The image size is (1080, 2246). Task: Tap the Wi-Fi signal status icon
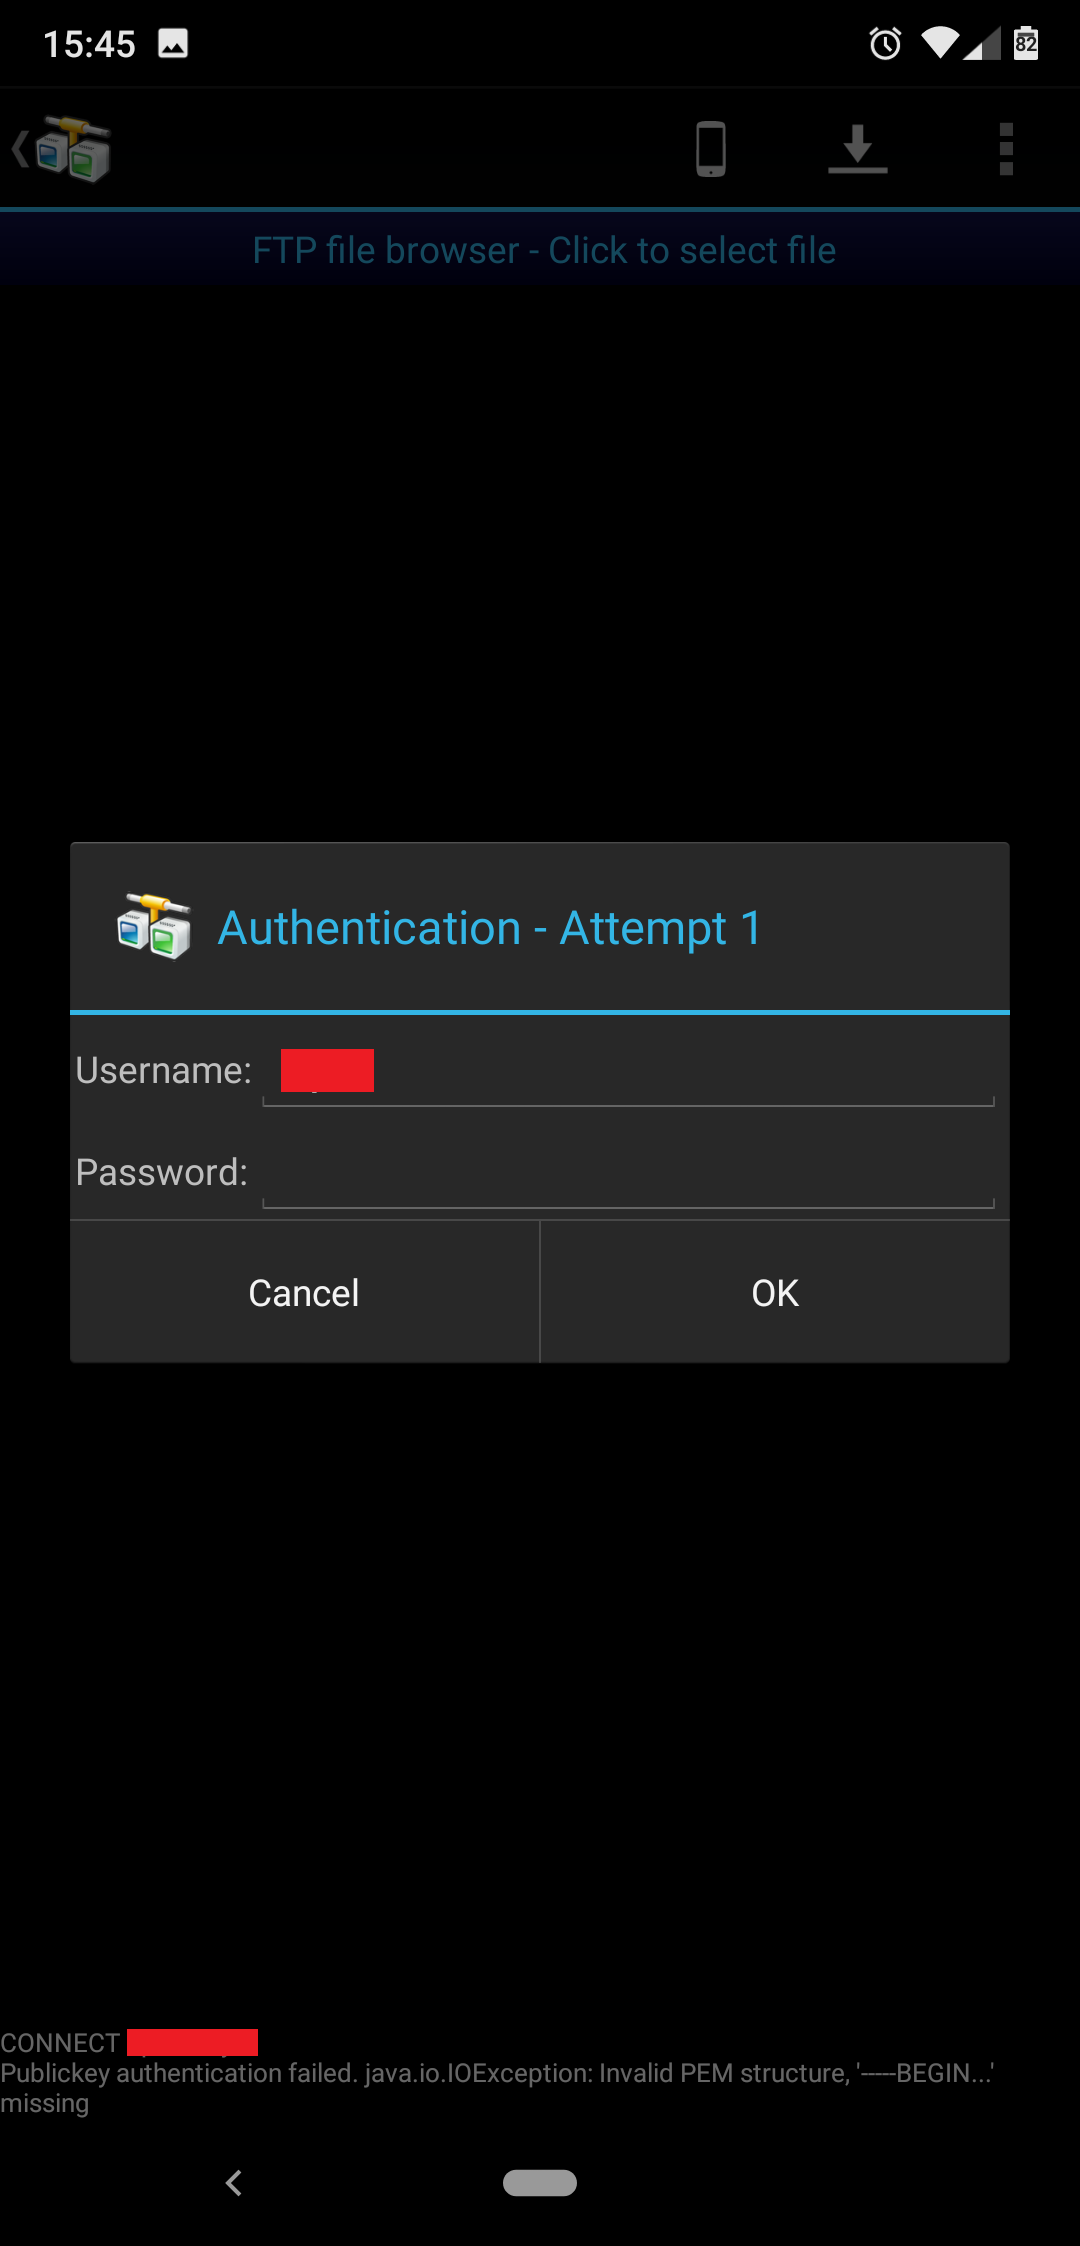tap(940, 43)
